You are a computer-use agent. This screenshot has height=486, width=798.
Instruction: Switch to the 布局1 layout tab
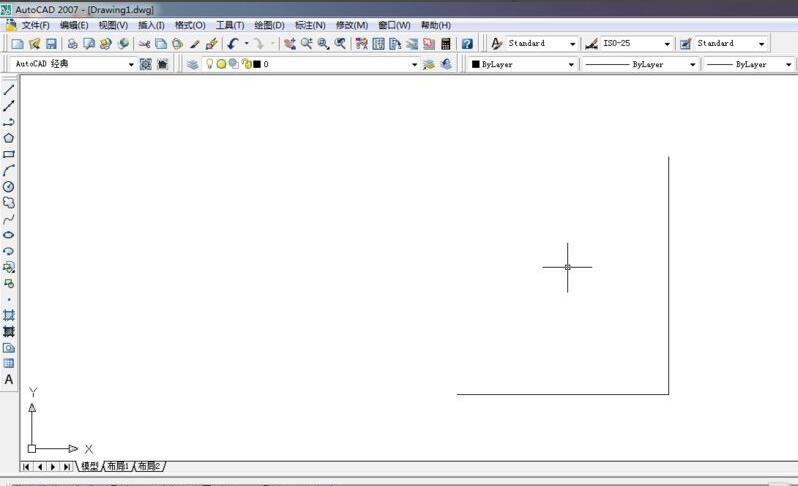tap(119, 466)
